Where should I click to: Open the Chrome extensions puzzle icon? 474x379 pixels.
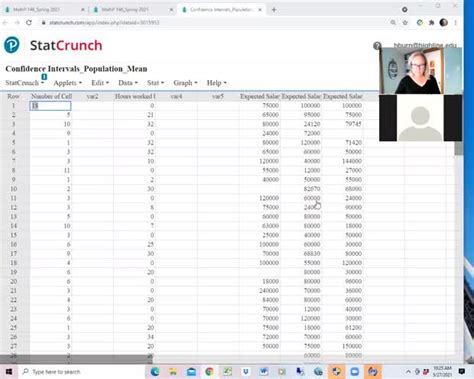(431, 23)
